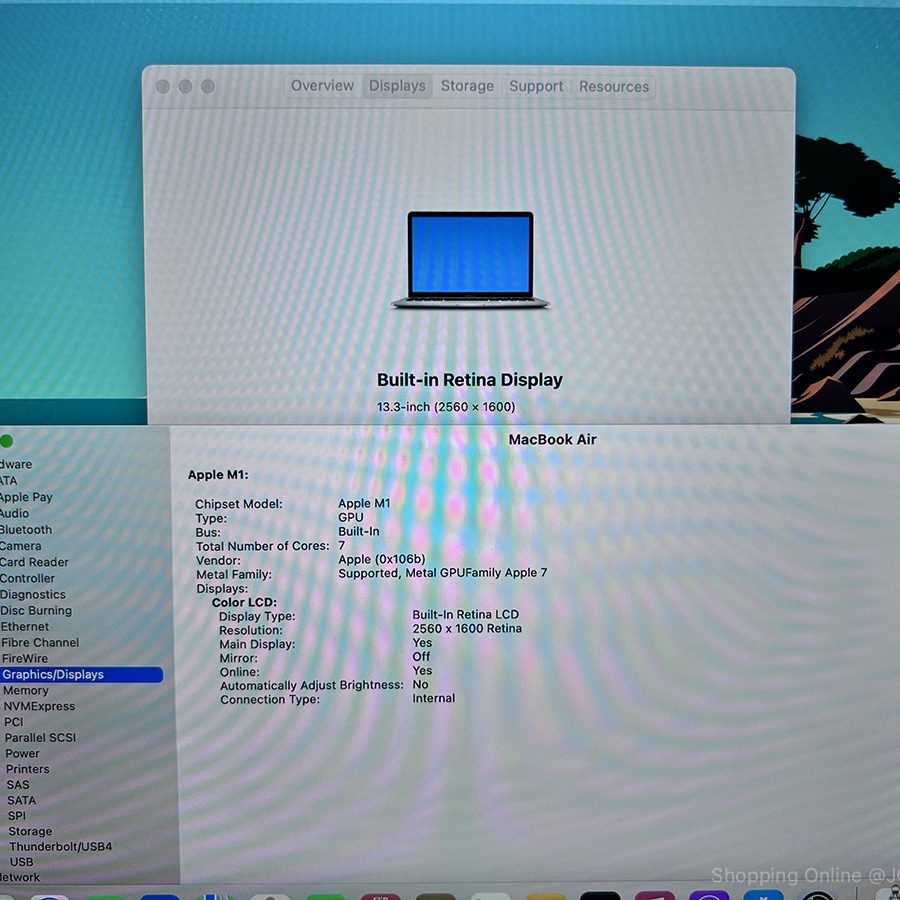This screenshot has width=900, height=900.
Task: Click the "Automatically Adjust Brightness:" label
Action: click(x=312, y=685)
